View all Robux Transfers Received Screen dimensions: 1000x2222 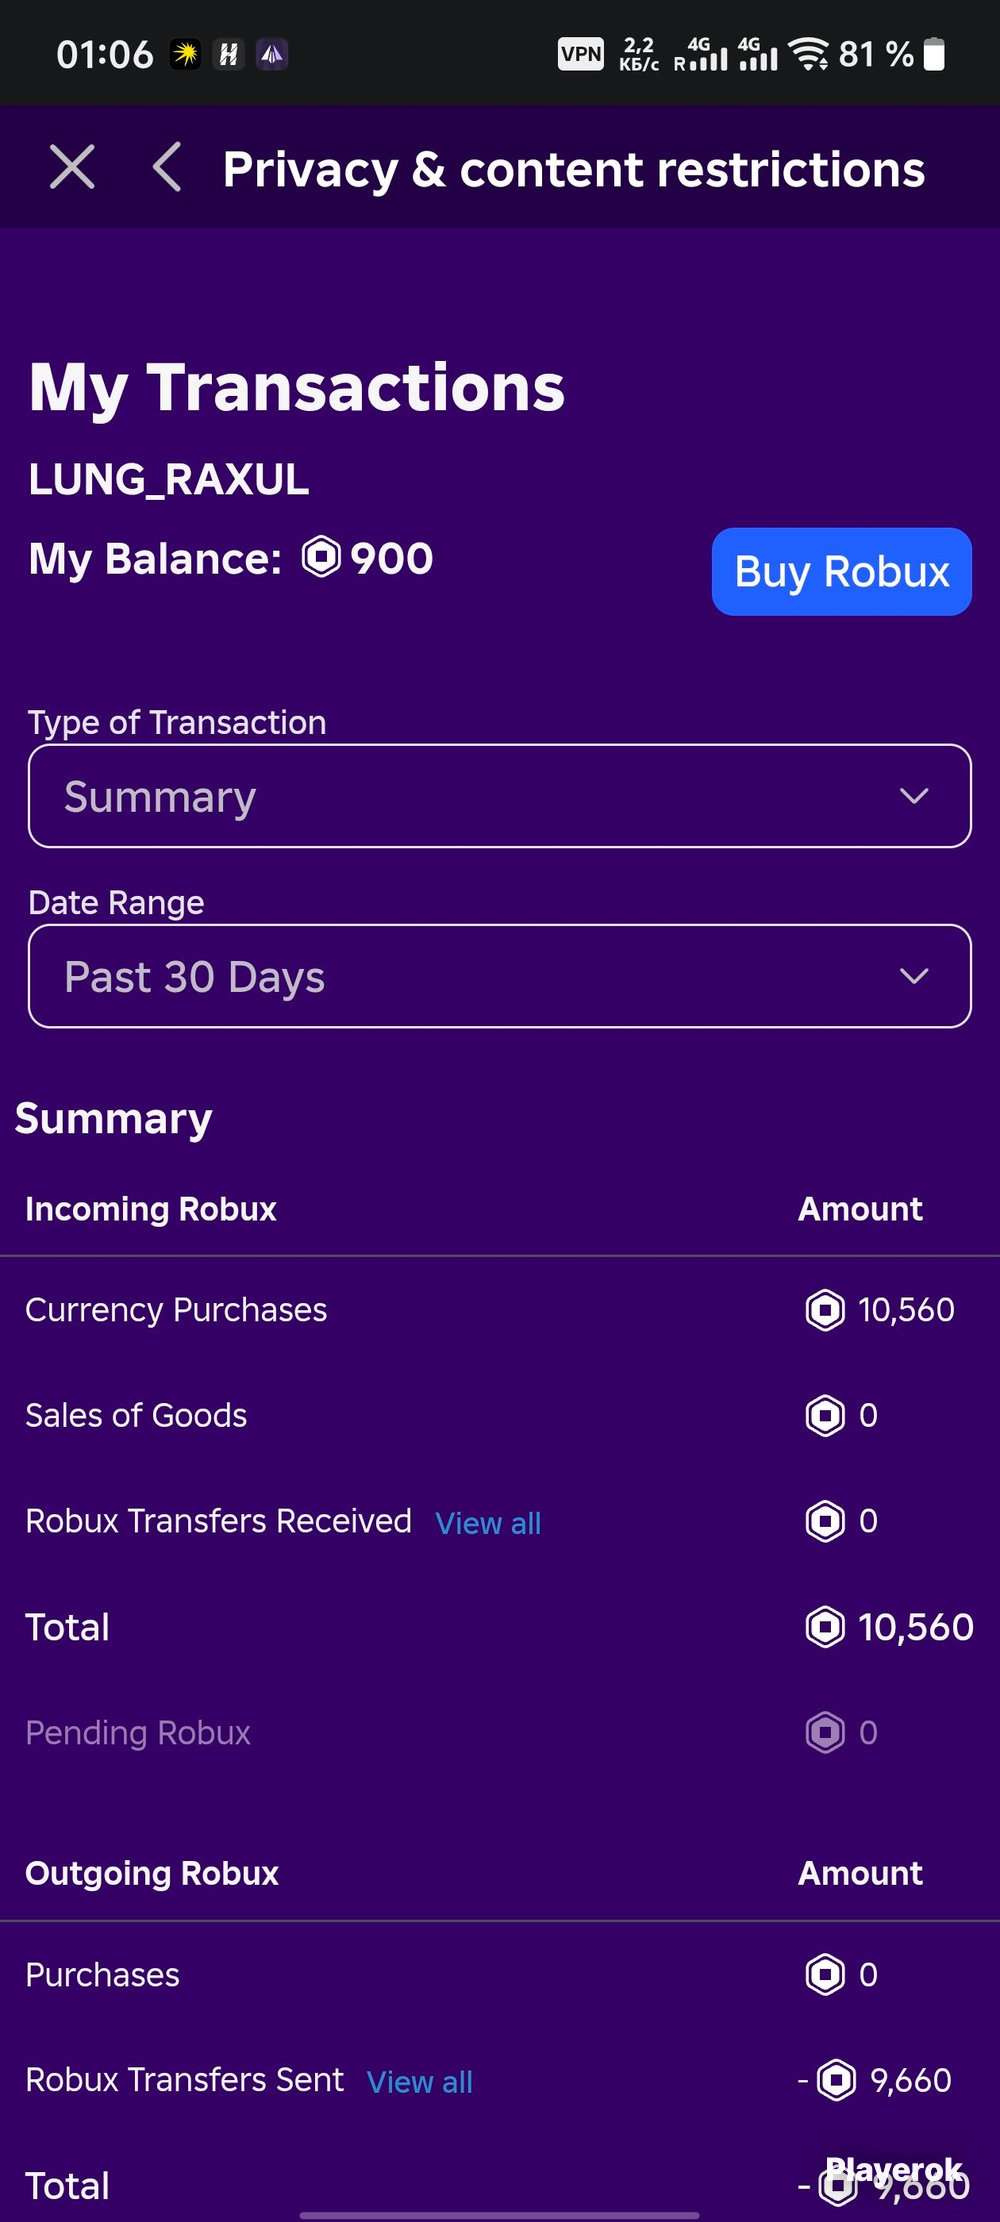pos(488,1523)
